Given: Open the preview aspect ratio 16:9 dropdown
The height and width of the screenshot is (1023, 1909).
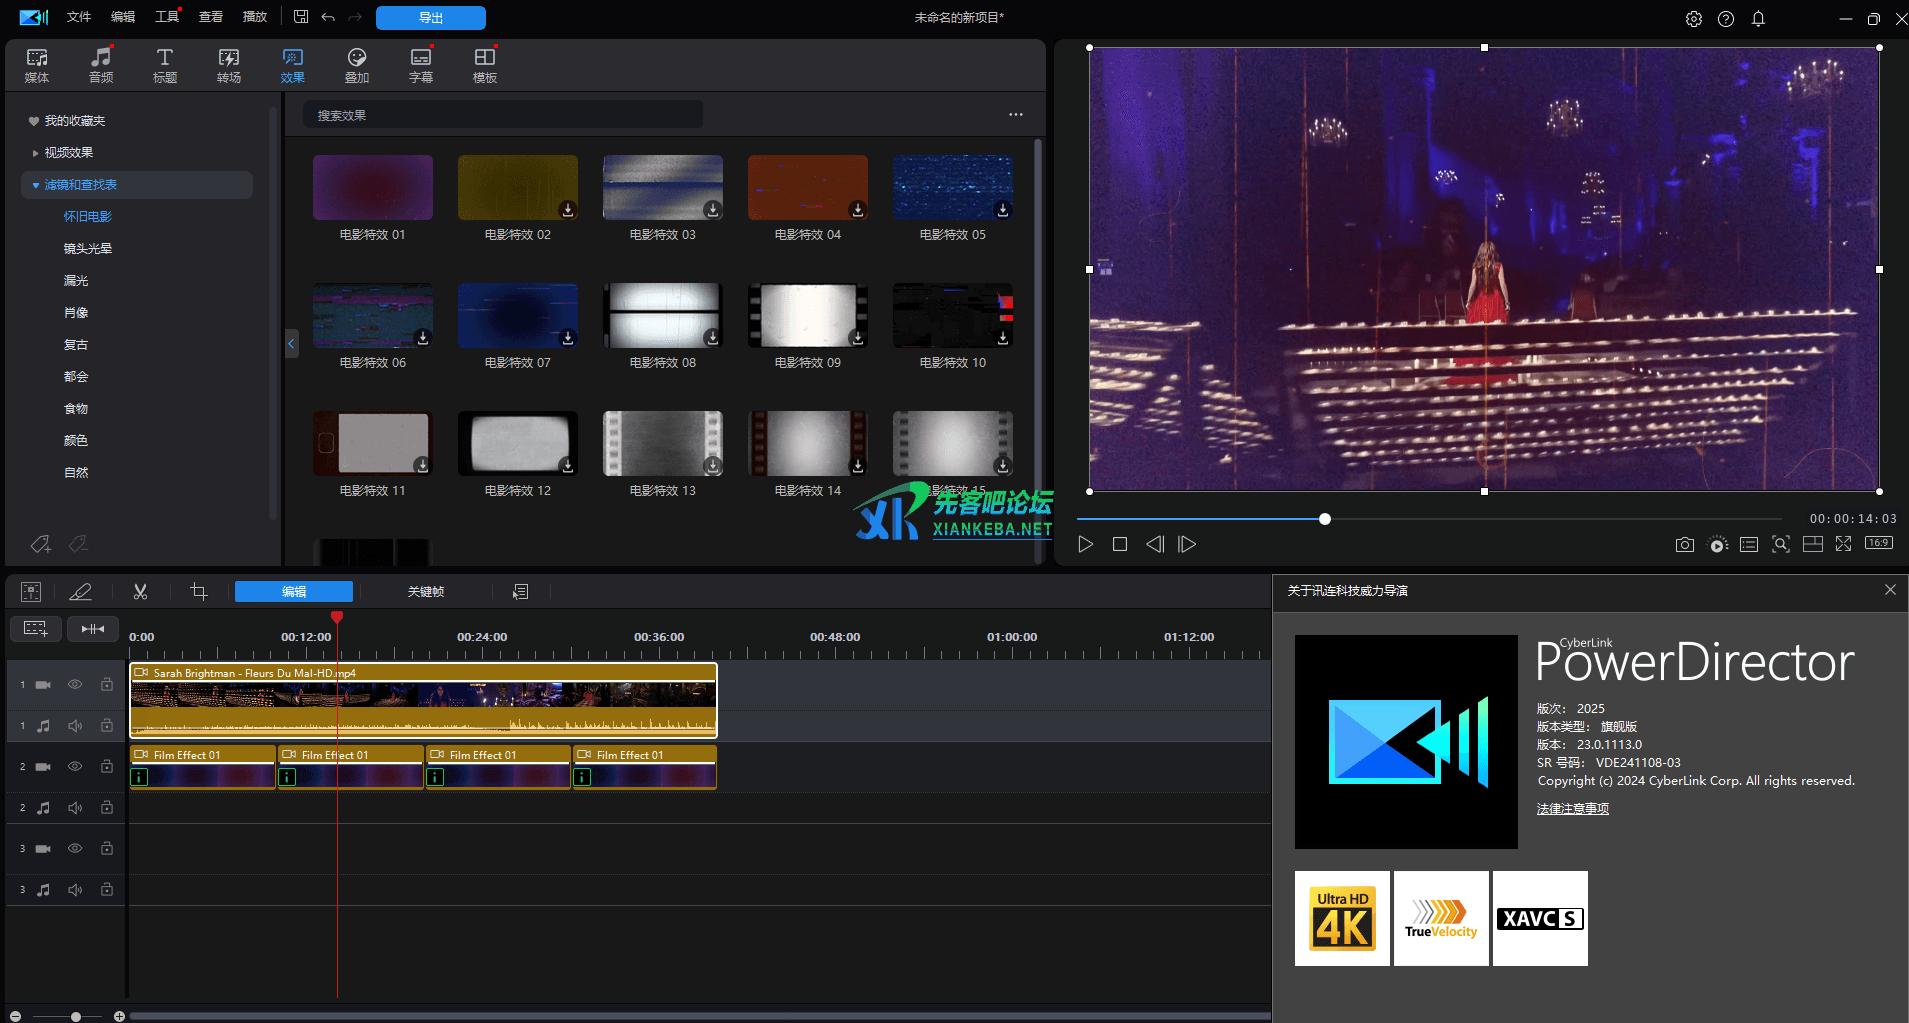Looking at the screenshot, I should tap(1879, 543).
